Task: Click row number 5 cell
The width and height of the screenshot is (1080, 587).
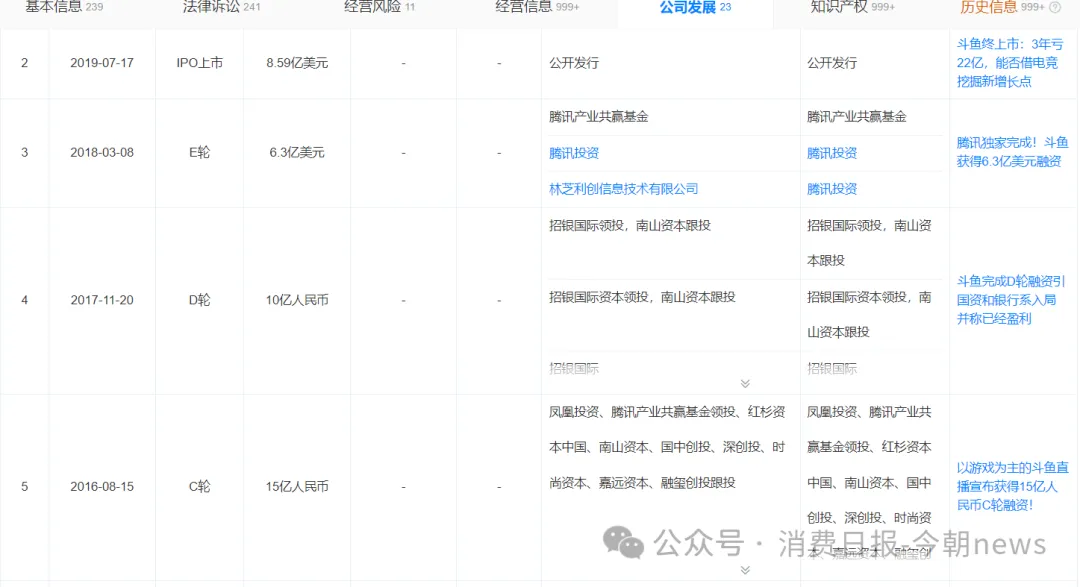Action: click(25, 486)
